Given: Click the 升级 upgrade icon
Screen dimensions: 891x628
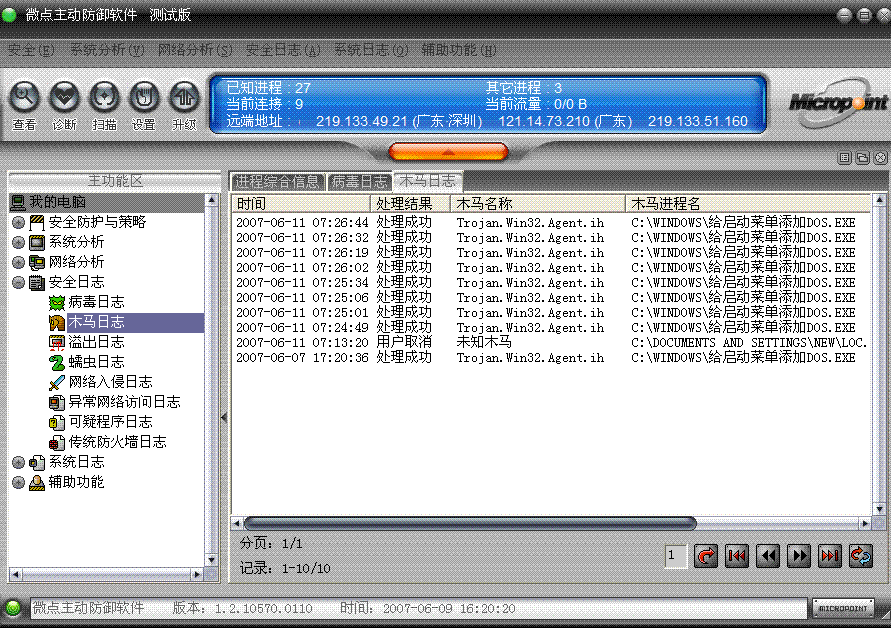Looking at the screenshot, I should (185, 98).
